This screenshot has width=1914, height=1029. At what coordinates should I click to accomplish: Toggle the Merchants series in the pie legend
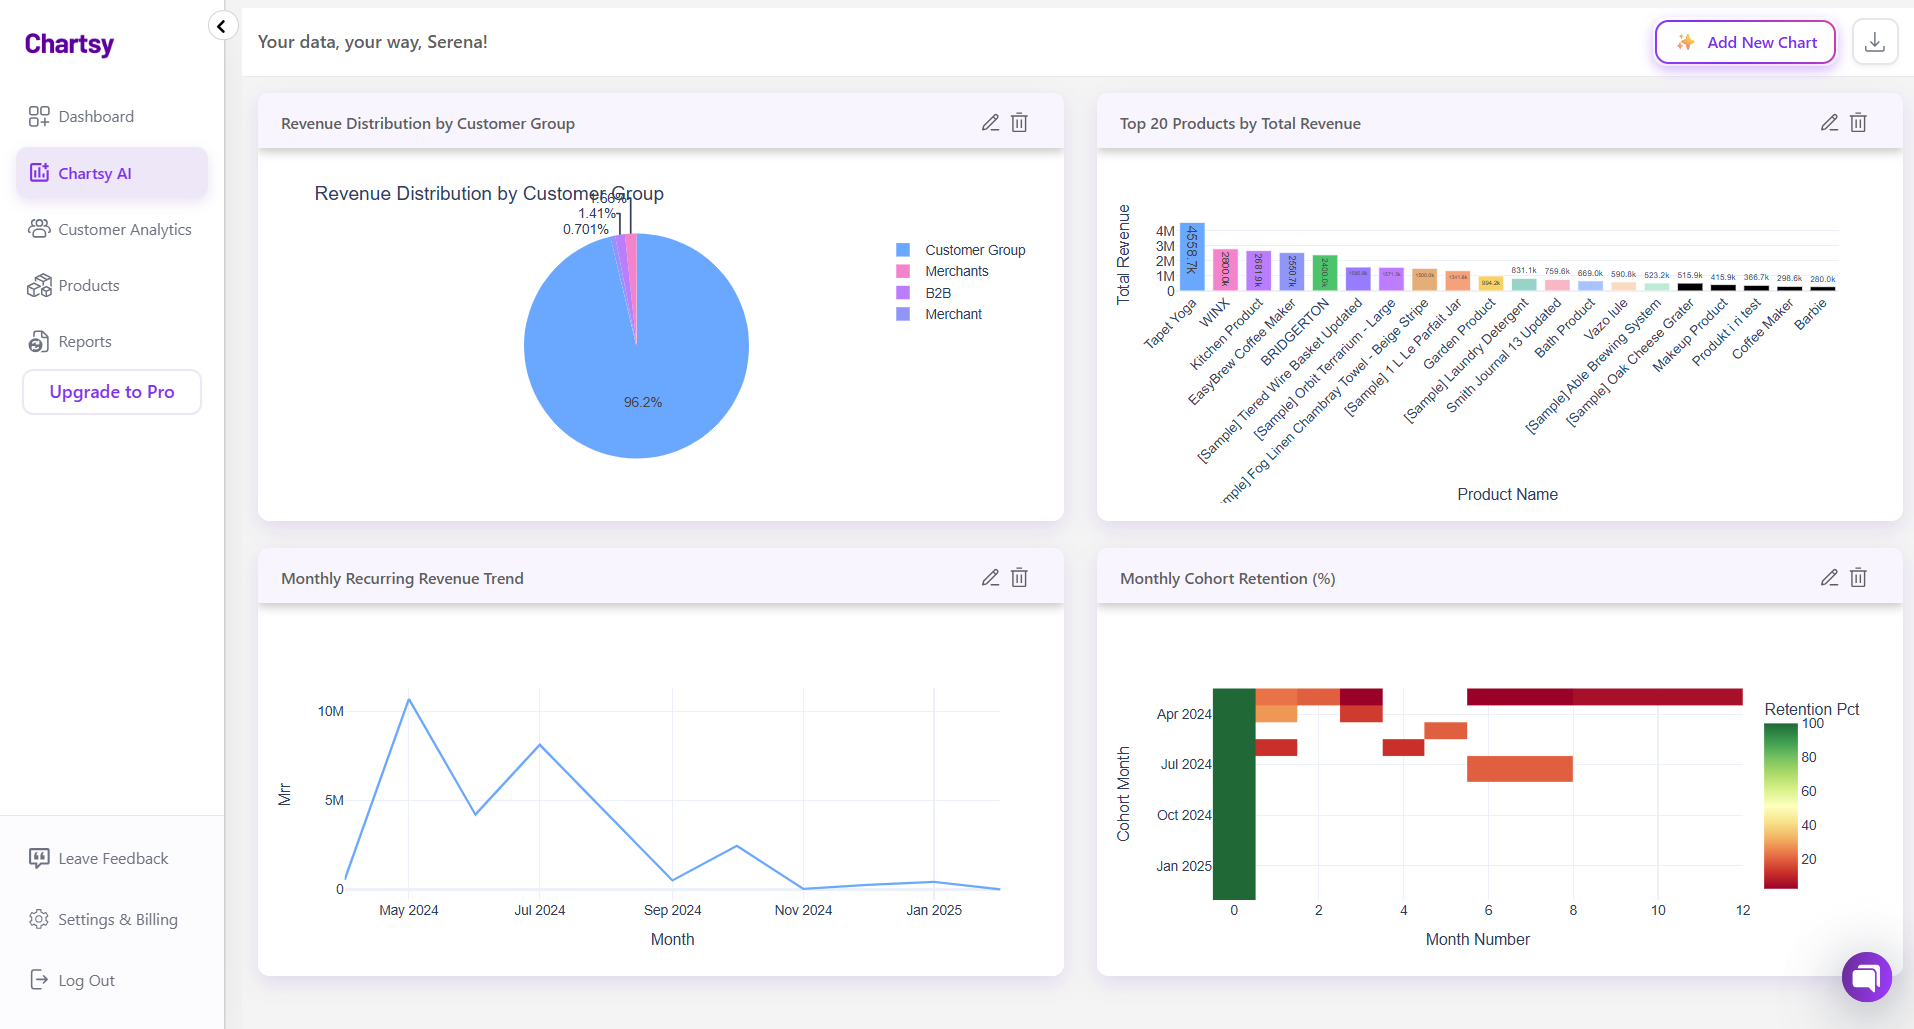955,271
